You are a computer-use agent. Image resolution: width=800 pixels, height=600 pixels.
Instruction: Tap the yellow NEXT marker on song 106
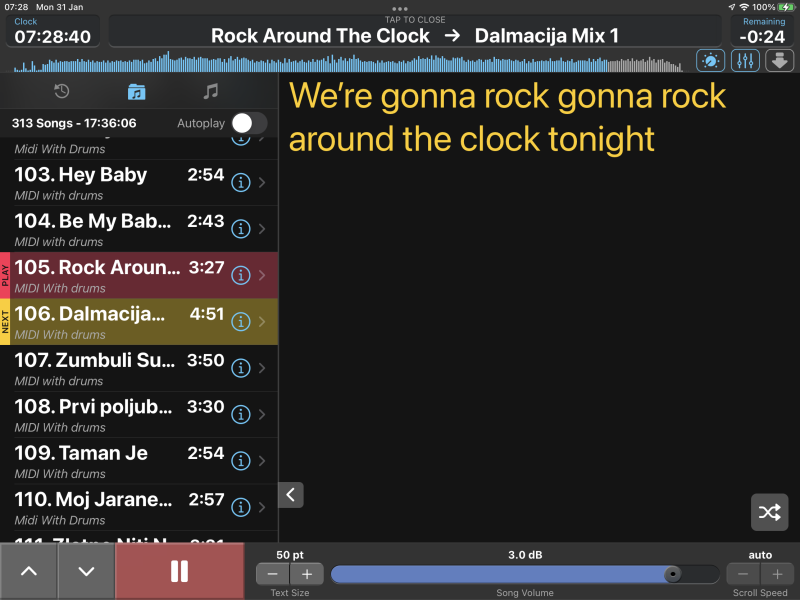[x=5, y=322]
